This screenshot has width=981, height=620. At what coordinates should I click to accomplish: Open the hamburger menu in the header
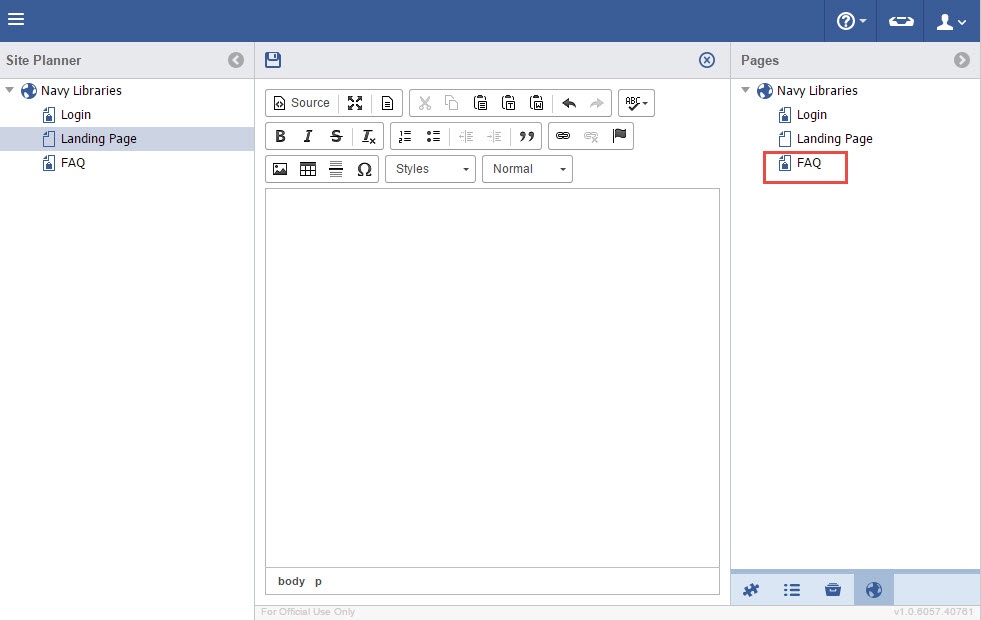(x=16, y=20)
